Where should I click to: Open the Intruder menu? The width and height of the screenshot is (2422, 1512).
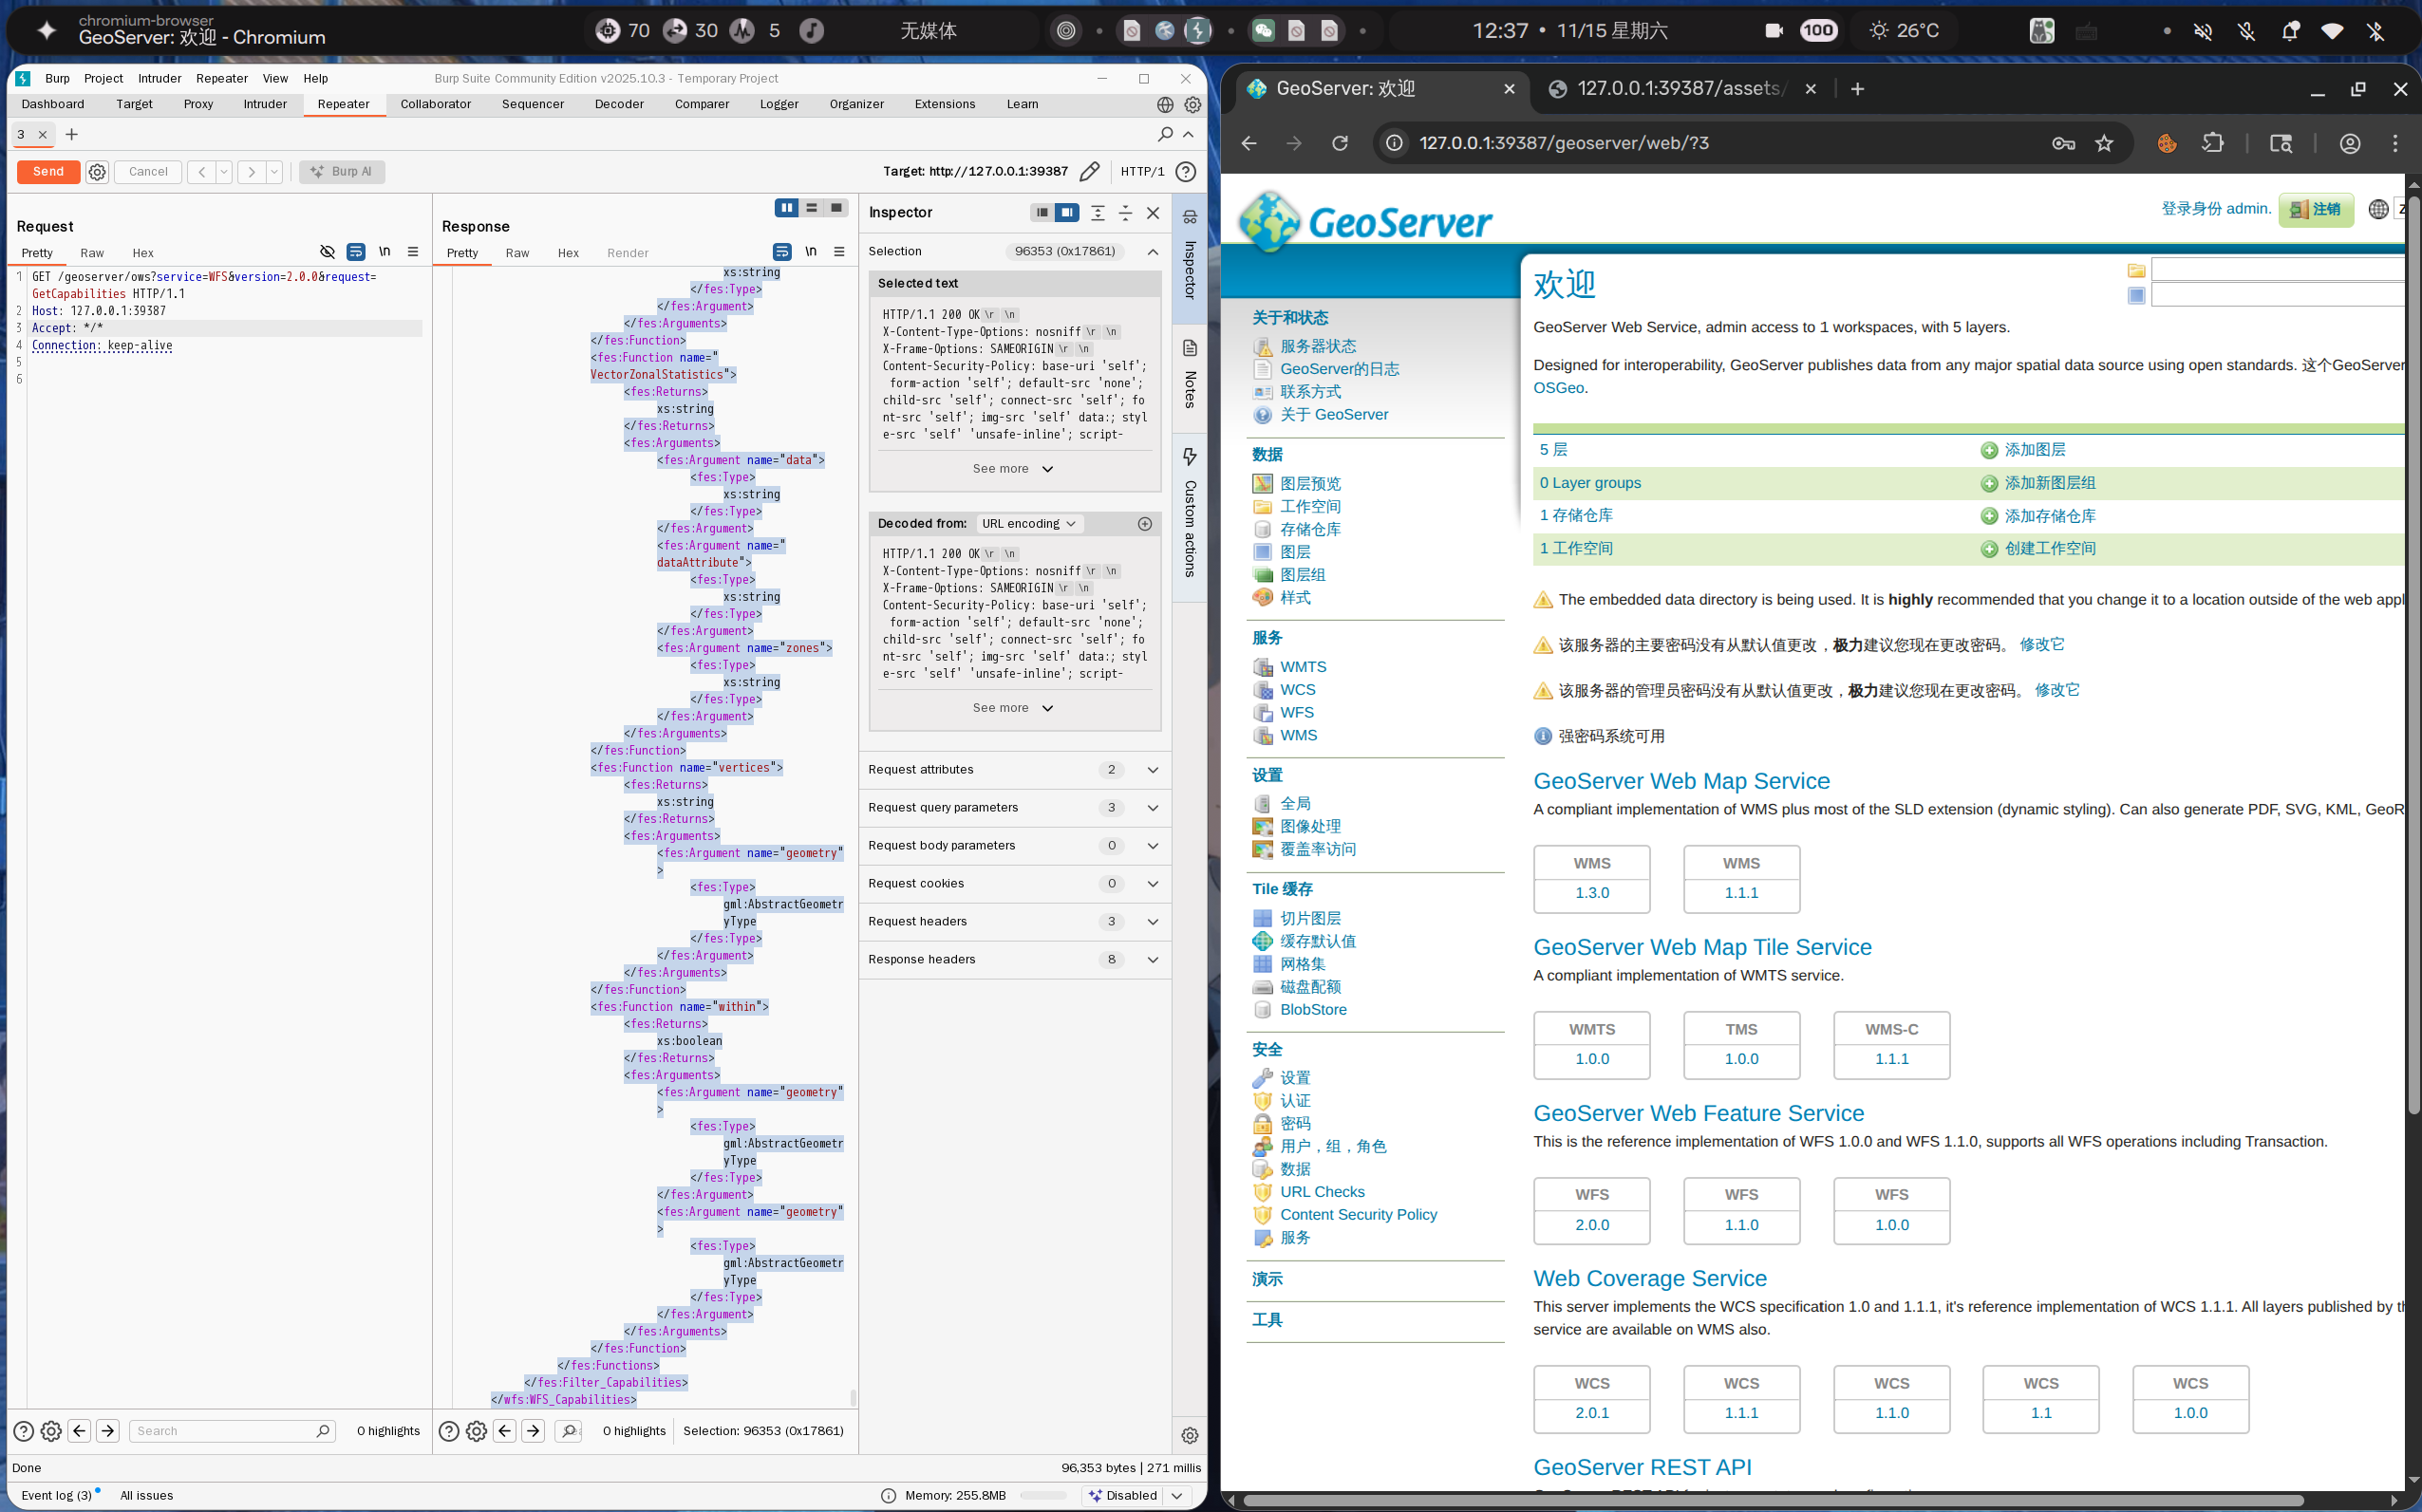(x=159, y=78)
